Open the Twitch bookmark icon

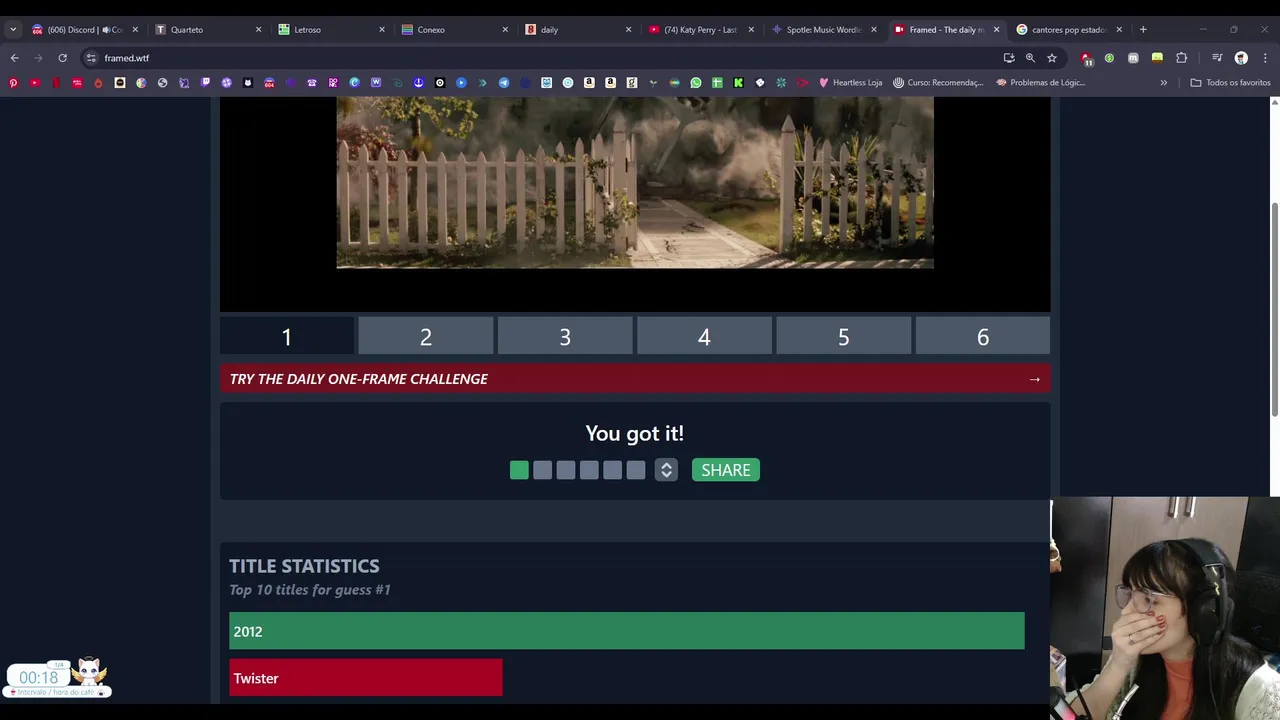[205, 83]
